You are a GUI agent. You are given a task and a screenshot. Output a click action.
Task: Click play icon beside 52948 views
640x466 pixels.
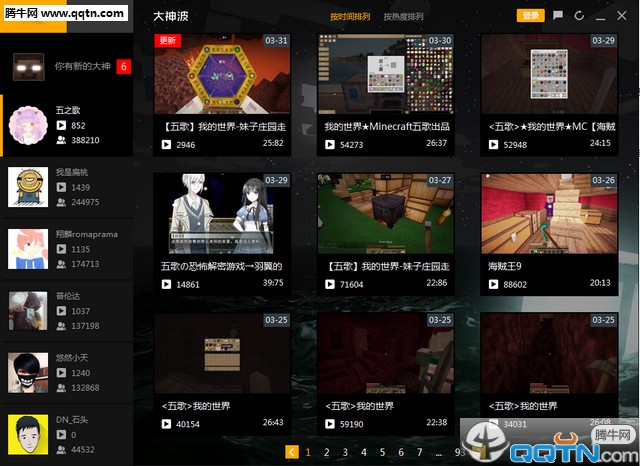tap(493, 144)
